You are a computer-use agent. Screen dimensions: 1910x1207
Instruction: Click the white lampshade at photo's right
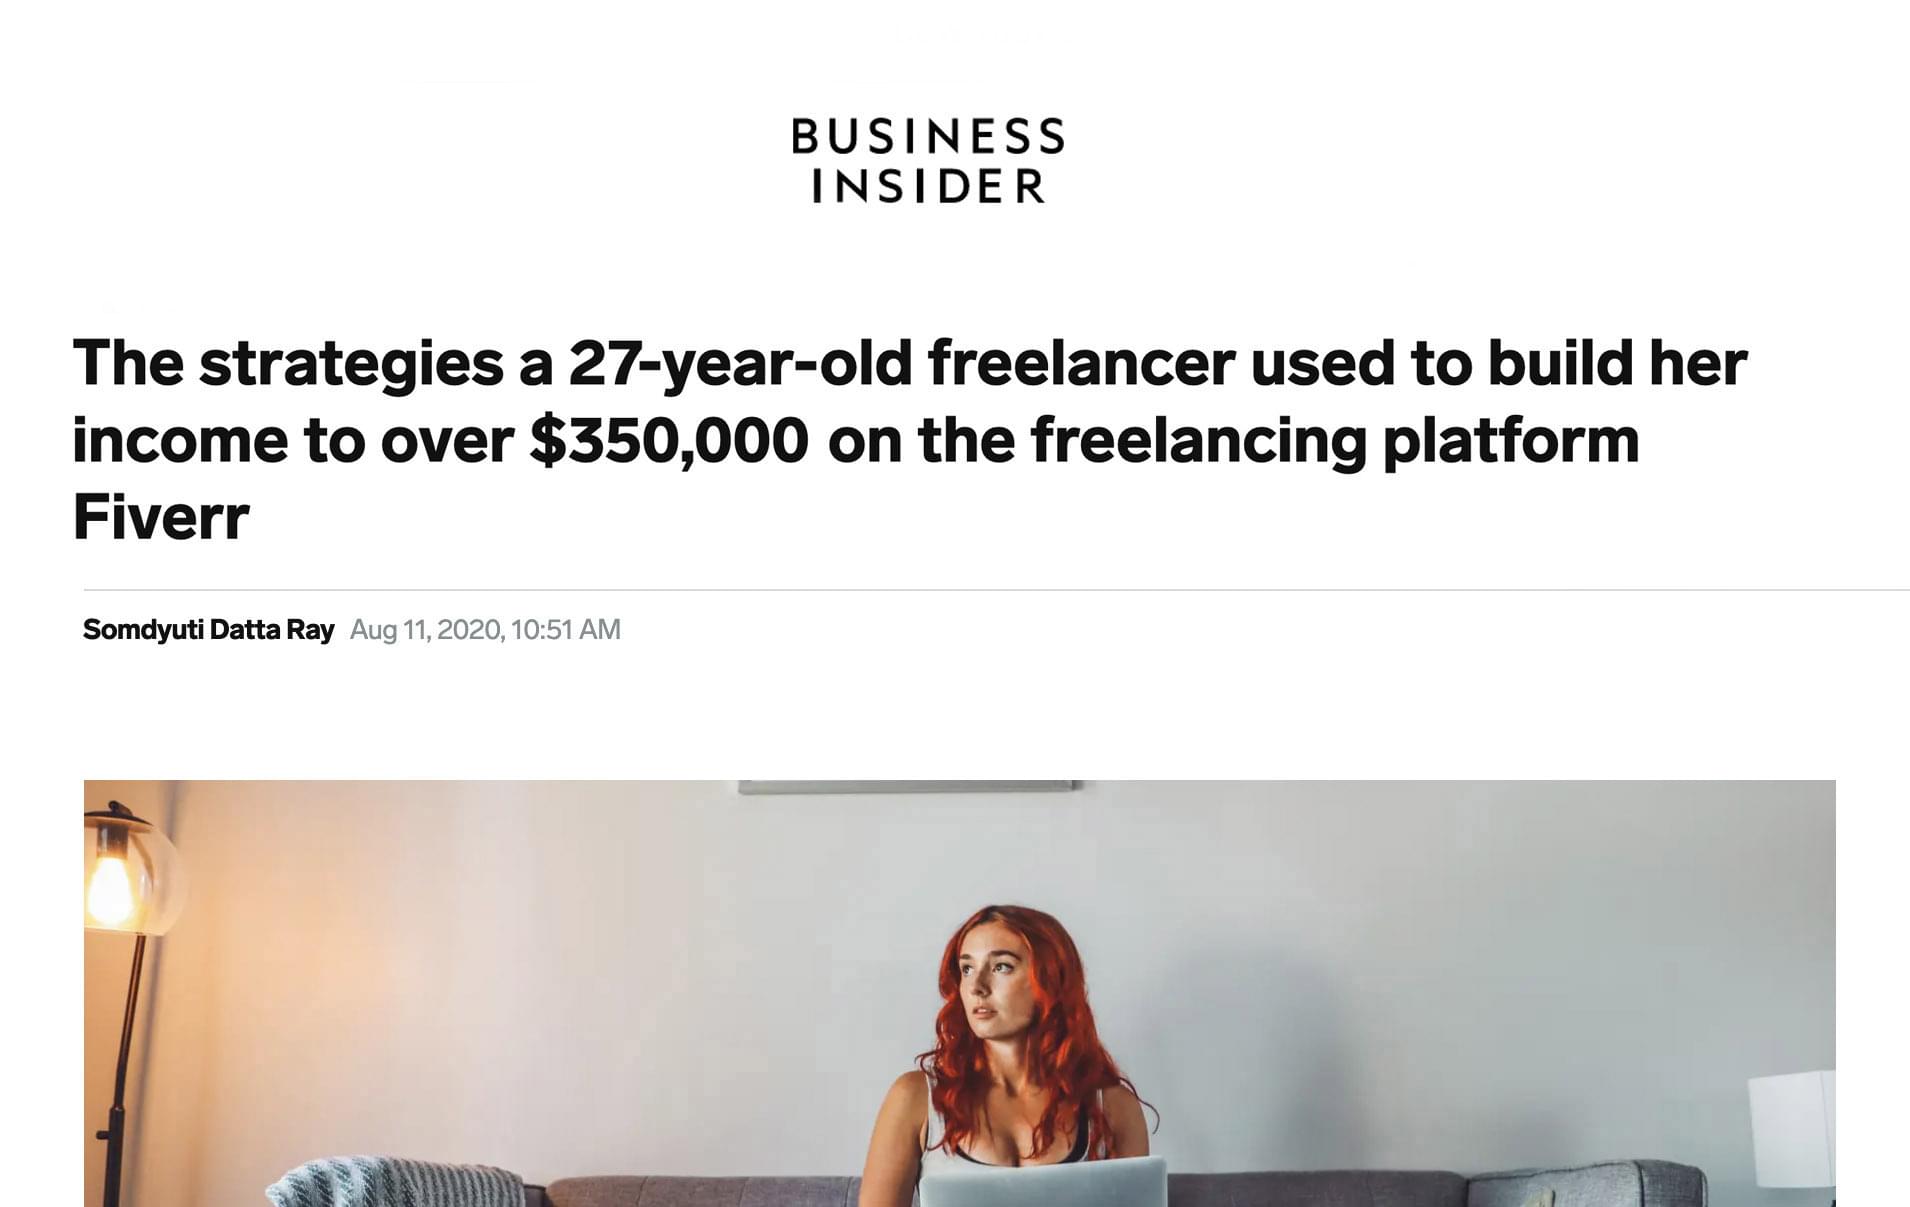(1793, 1128)
